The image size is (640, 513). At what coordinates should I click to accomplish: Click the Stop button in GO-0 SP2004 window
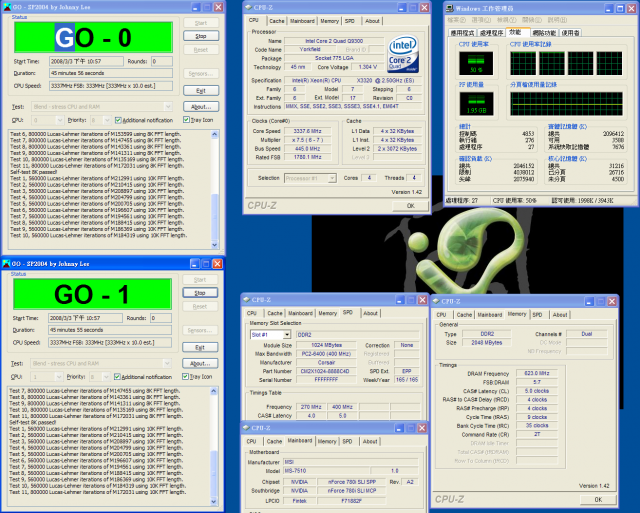coord(201,36)
